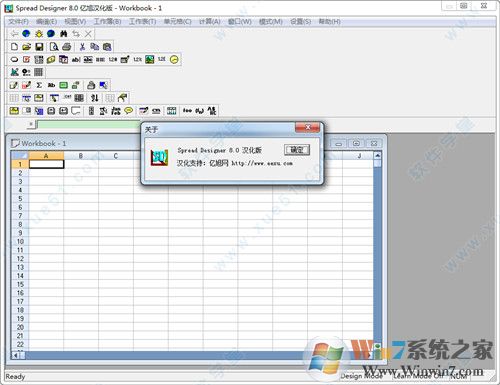Open the 文件(F) menu
The image size is (500, 385).
tap(18, 22)
